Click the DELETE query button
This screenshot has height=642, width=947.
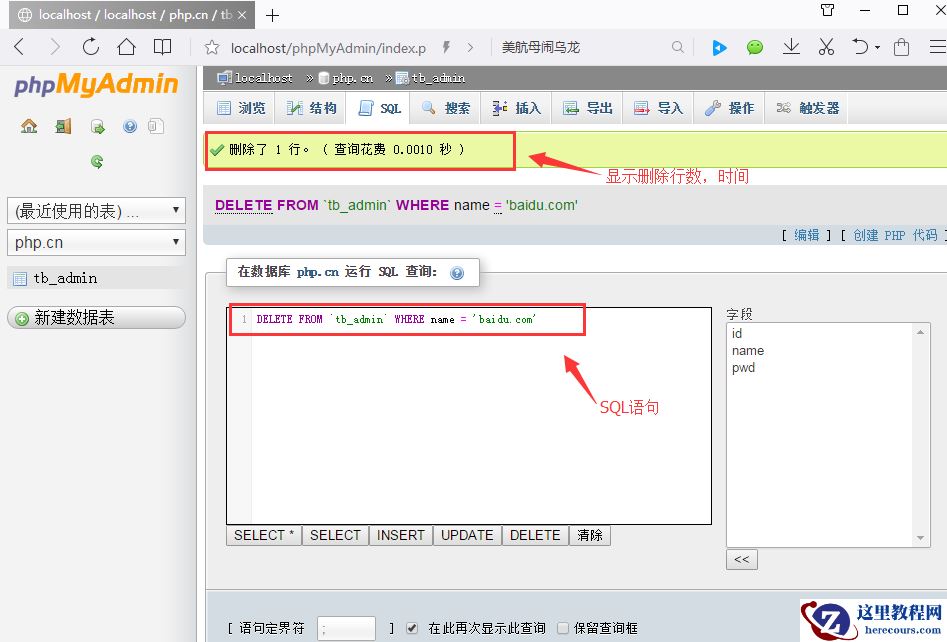pos(535,535)
